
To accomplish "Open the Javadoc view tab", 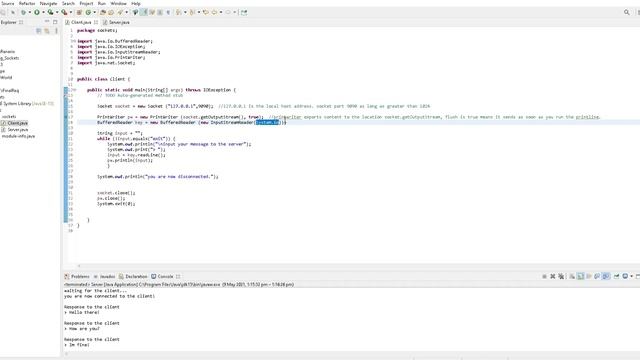I will pyautogui.click(x=104, y=276).
